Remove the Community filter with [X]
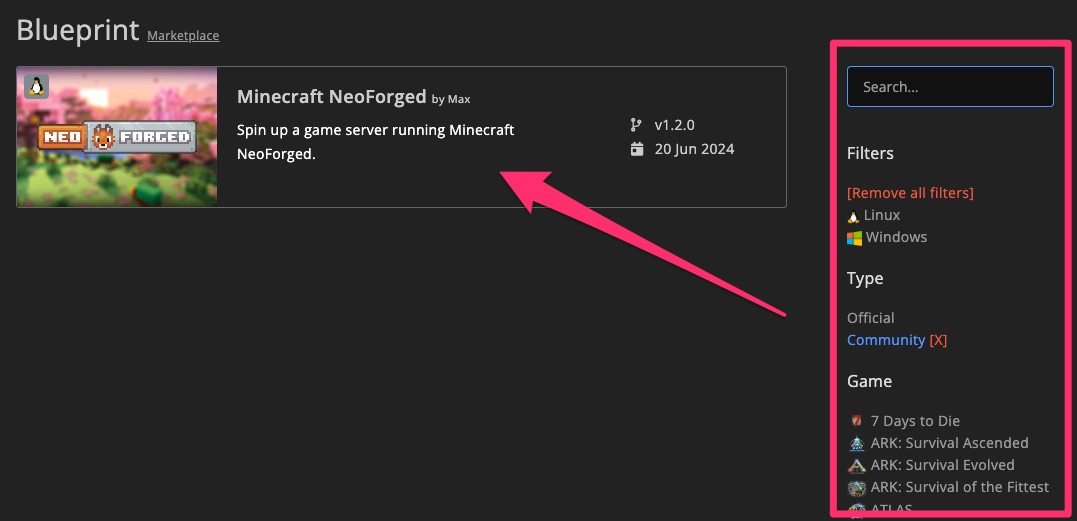Viewport: 1077px width, 521px height. pos(938,340)
